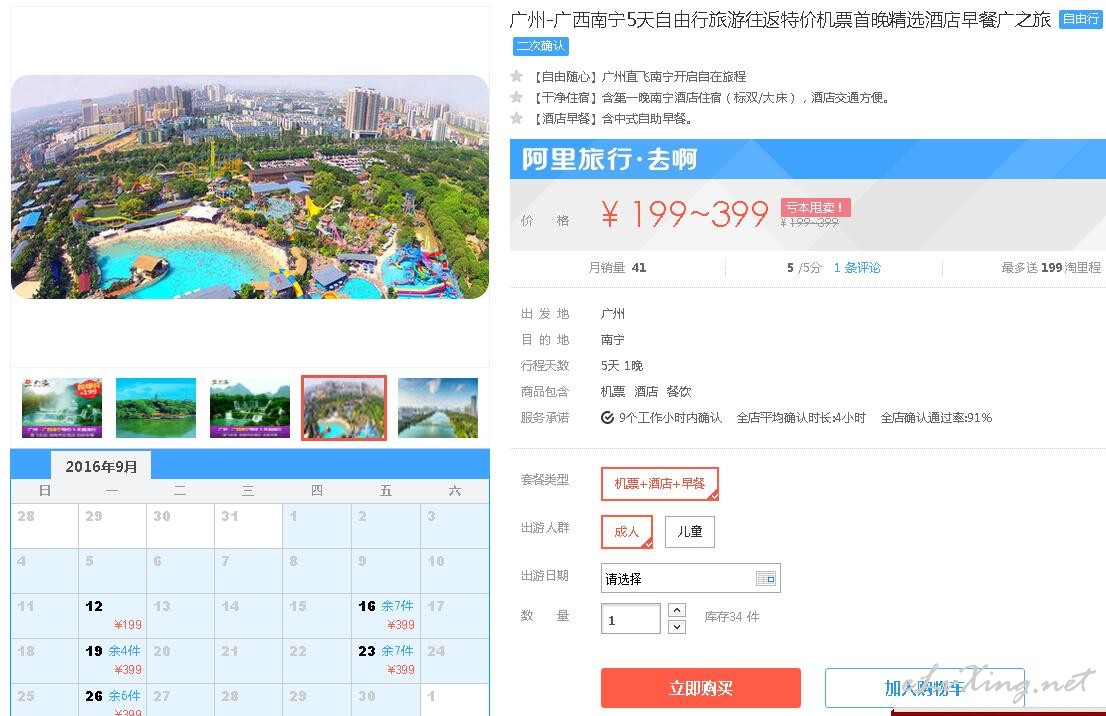Click the 加入购物车 button
The height and width of the screenshot is (716, 1106).
924,688
